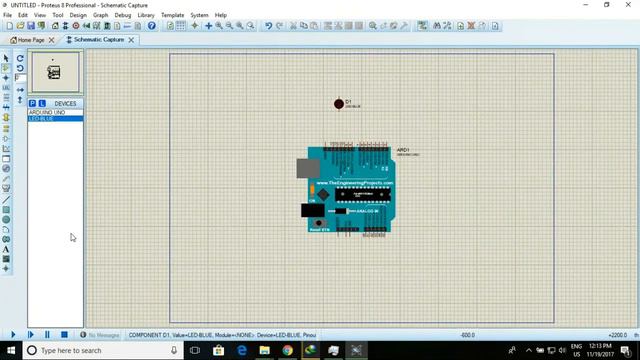Select the 2D text 'A' tool
This screenshot has height=360, width=640.
[x=6, y=249]
